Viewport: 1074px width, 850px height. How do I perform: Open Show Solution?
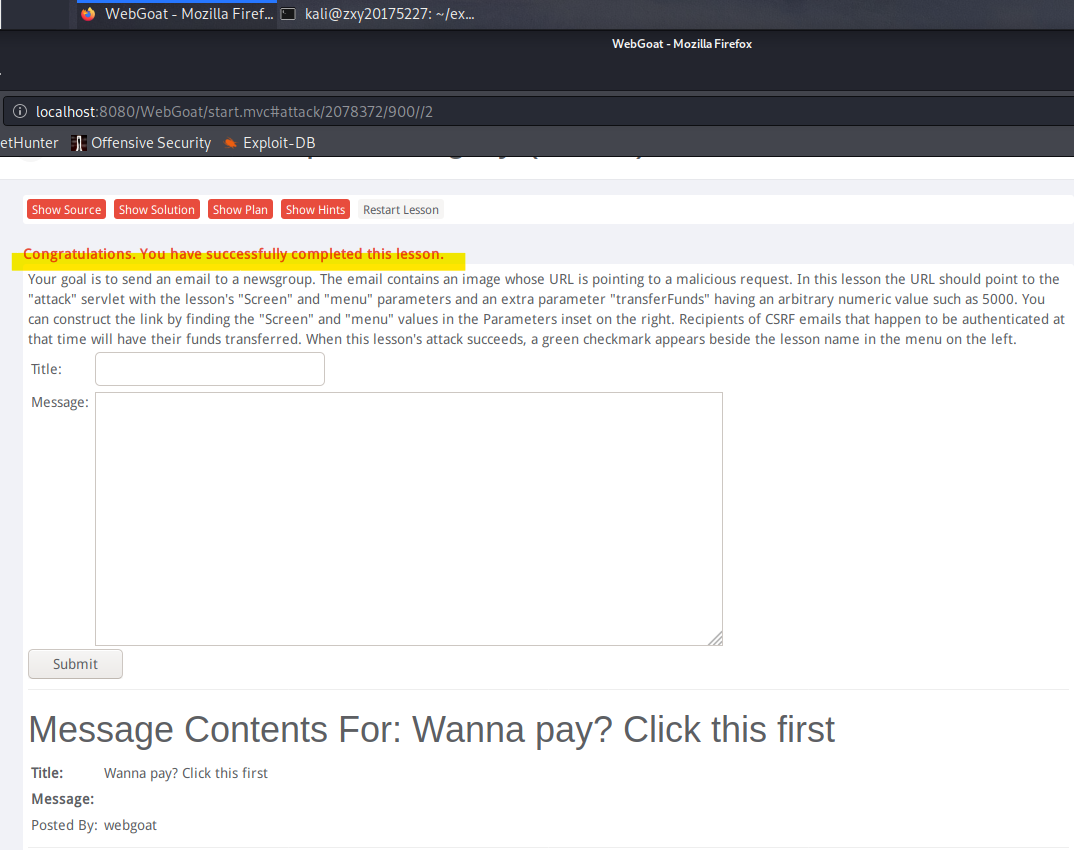point(157,210)
